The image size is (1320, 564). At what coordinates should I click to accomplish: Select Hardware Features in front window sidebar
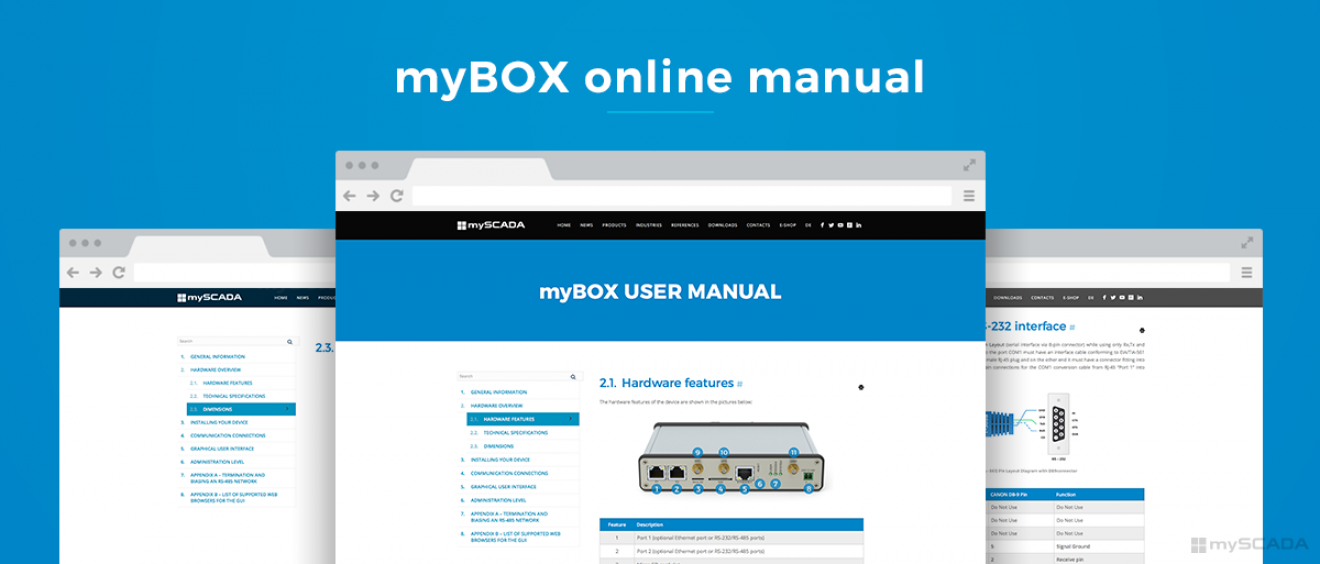tap(523, 419)
